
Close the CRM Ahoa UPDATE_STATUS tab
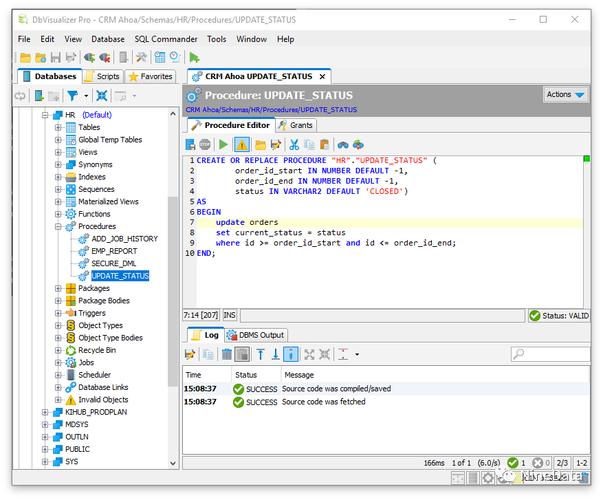pos(322,77)
